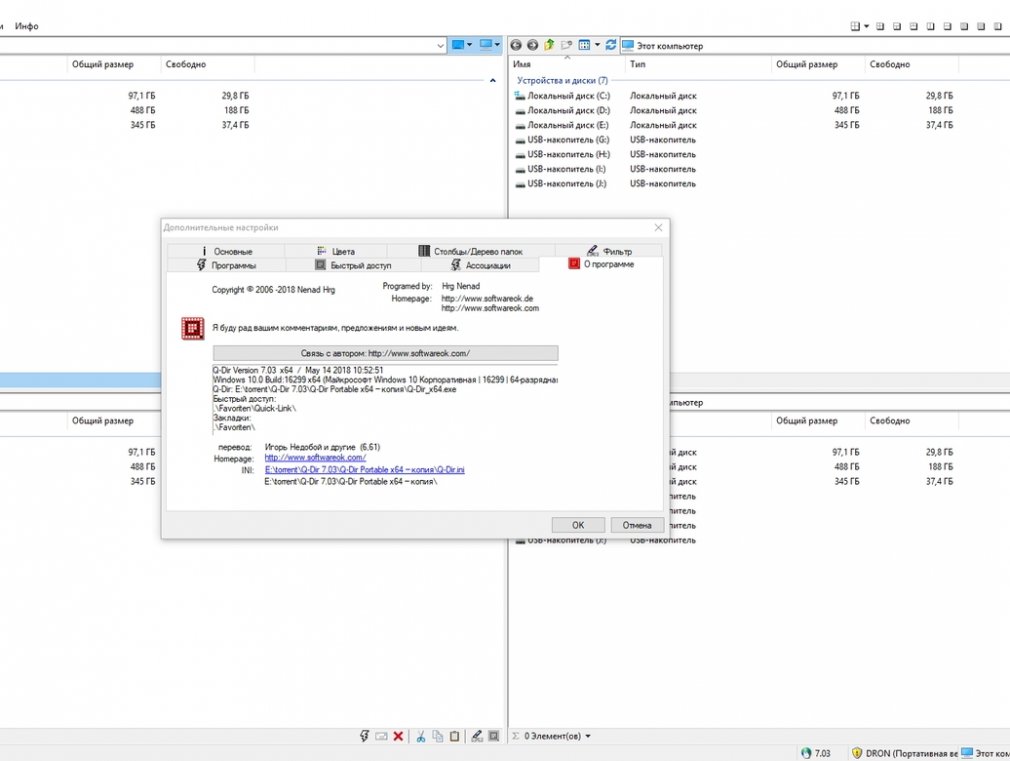Select USB-накопитель (H:) in top-right pane
Screen dimensions: 1010x761
coord(568,154)
